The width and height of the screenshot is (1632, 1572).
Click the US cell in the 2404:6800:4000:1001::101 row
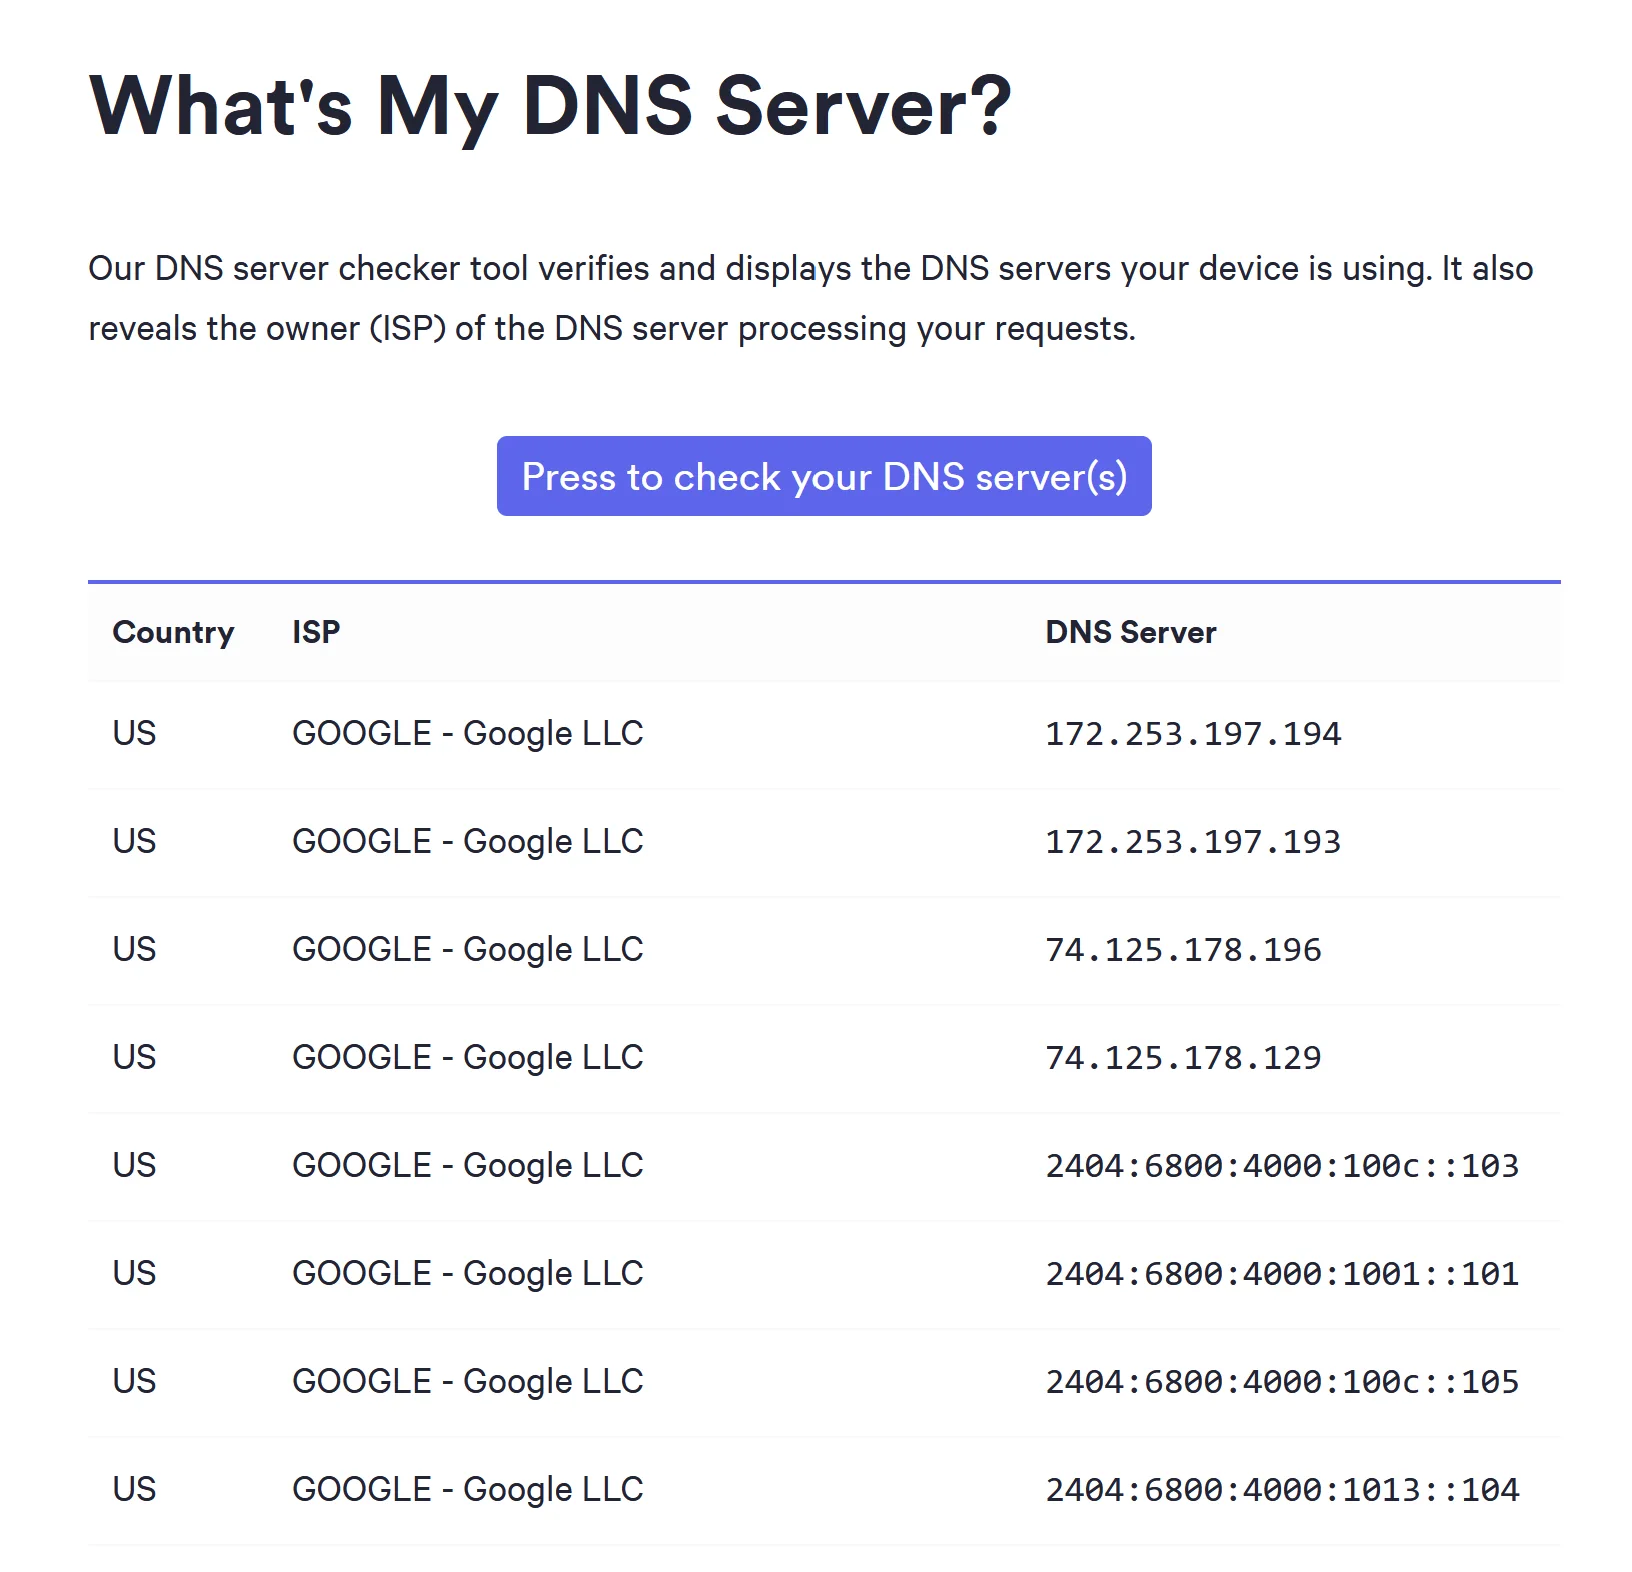134,1274
